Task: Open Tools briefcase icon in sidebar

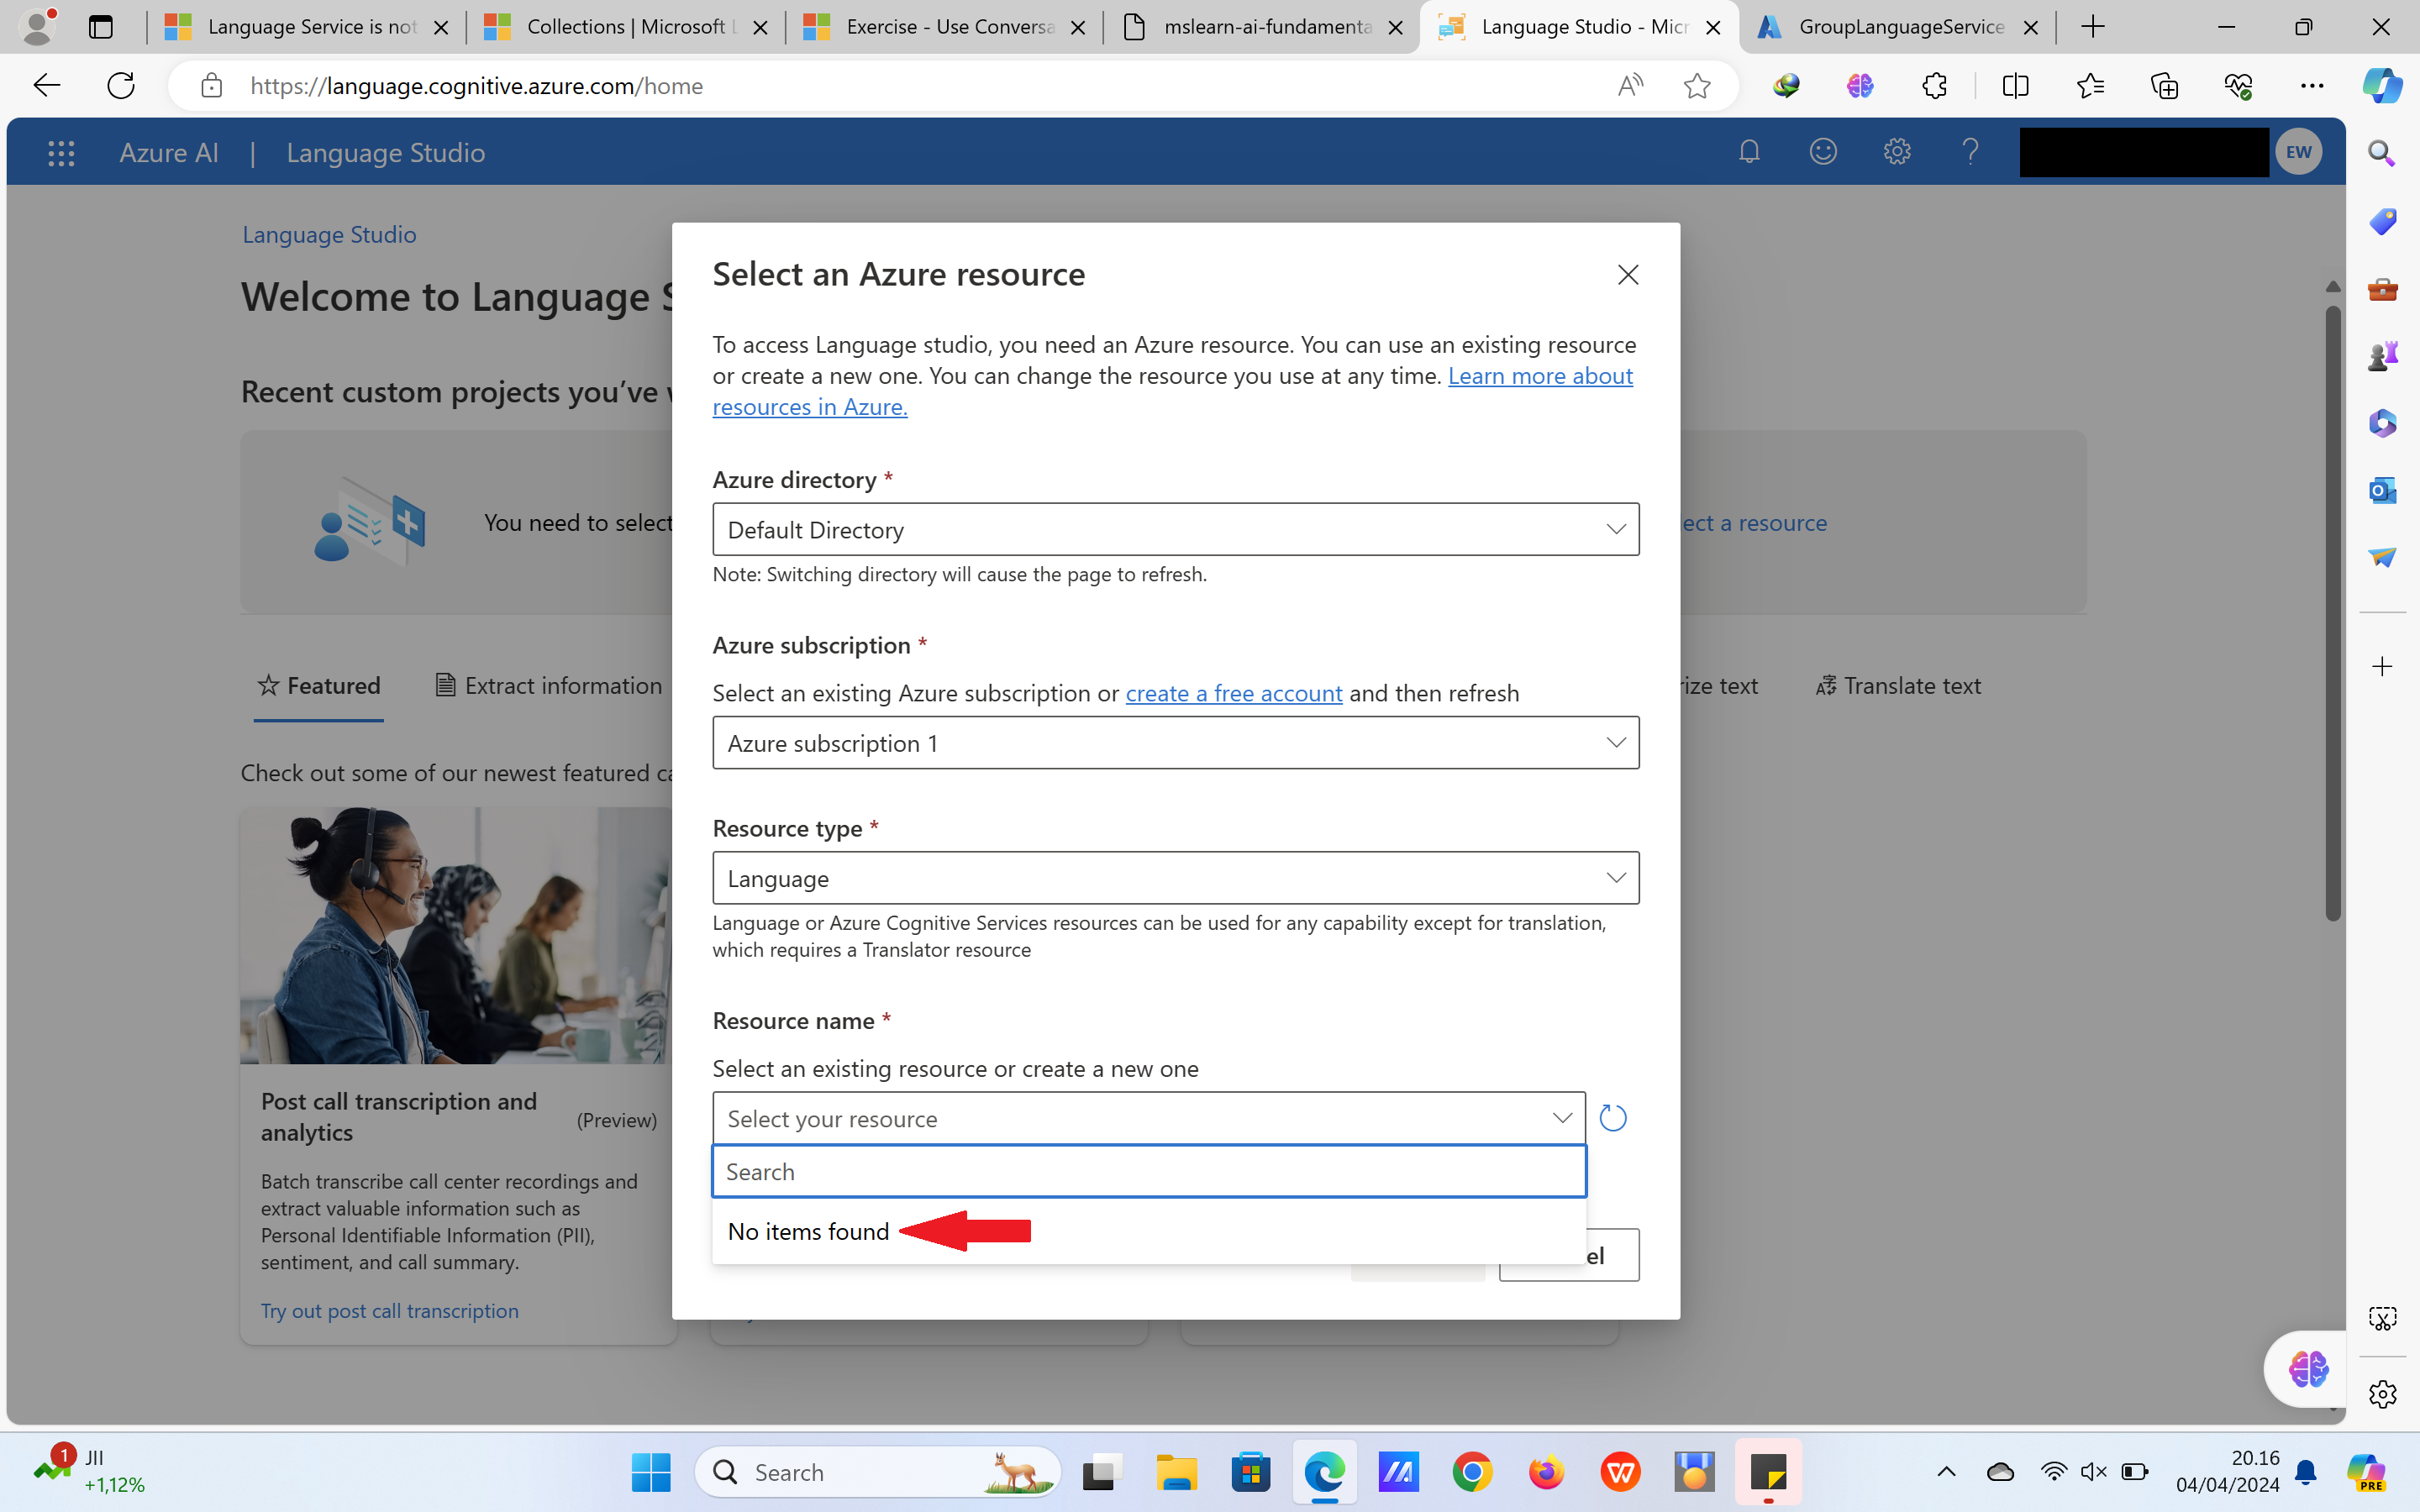Action: point(2382,289)
